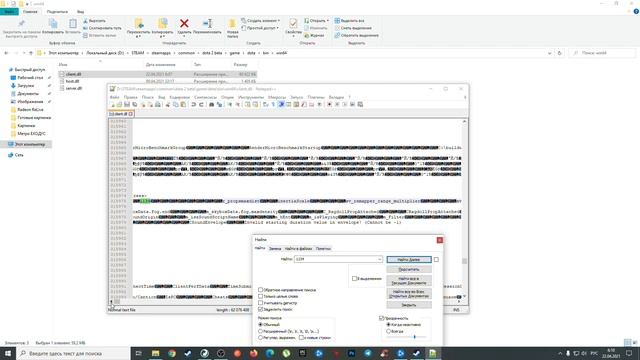
Task: Select Extended search mode radio
Action: point(260,331)
